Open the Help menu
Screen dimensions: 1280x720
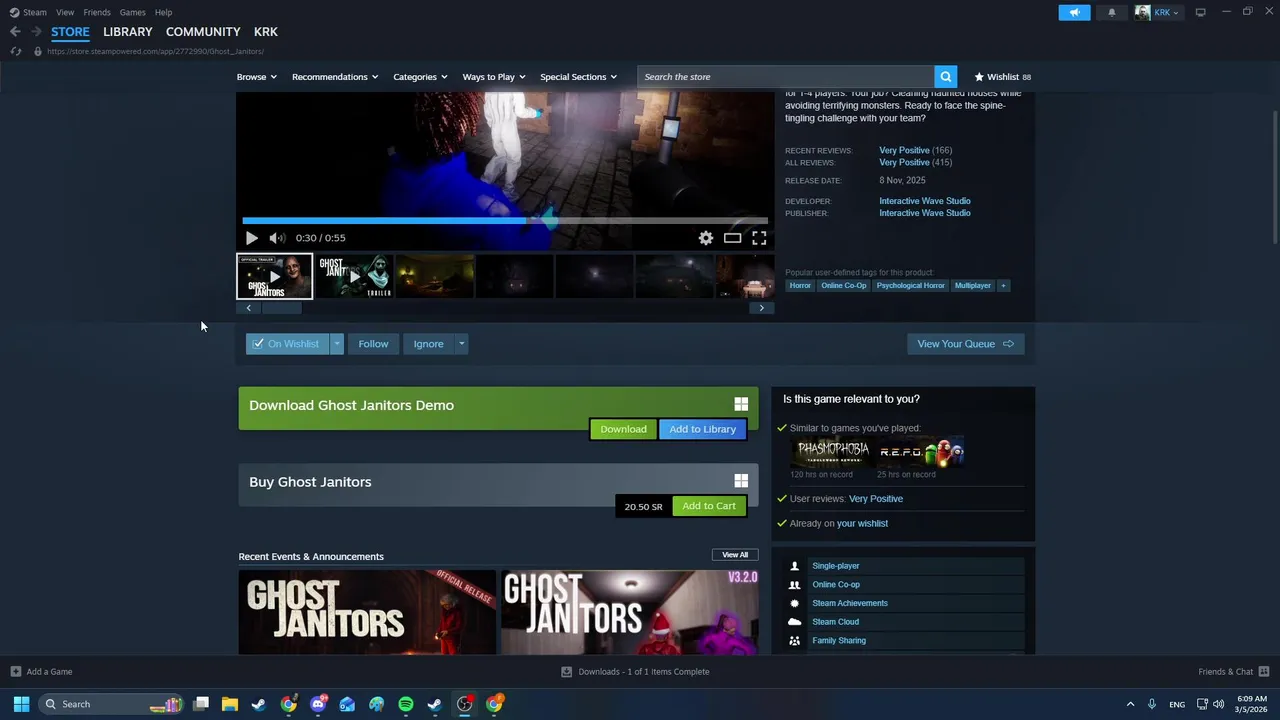[163, 12]
